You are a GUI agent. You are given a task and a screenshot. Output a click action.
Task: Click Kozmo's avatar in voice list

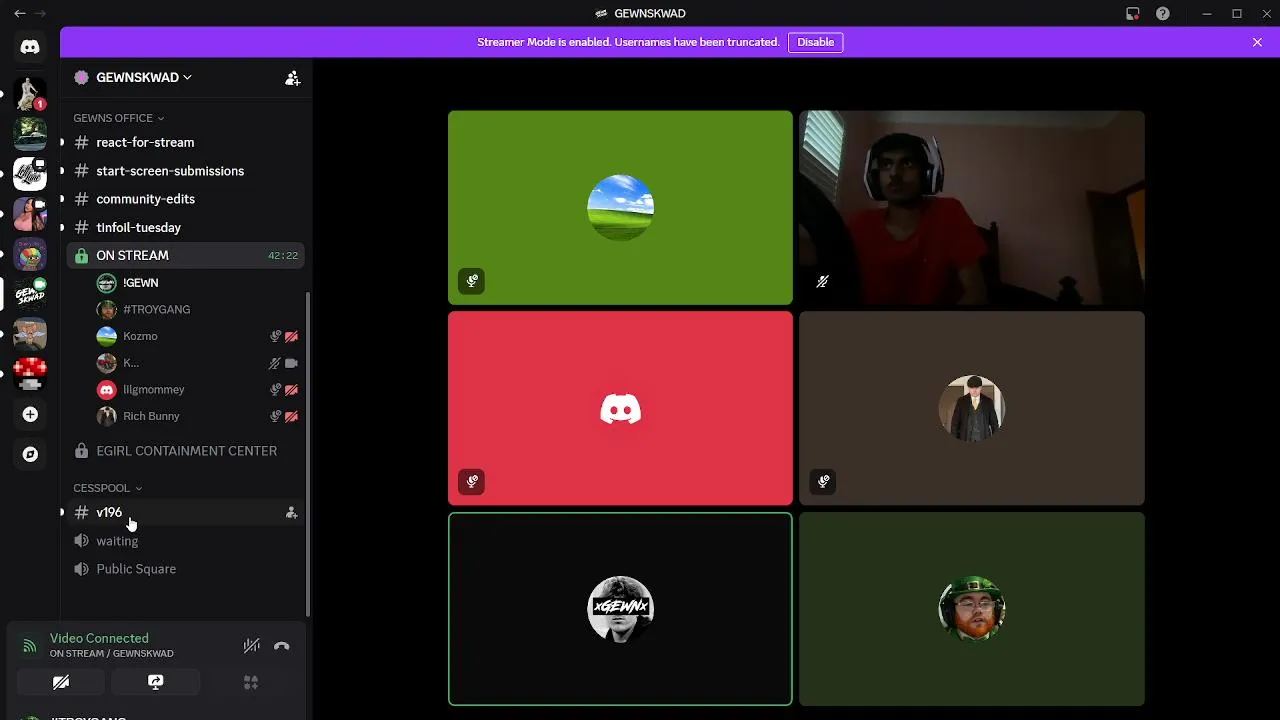(x=106, y=336)
